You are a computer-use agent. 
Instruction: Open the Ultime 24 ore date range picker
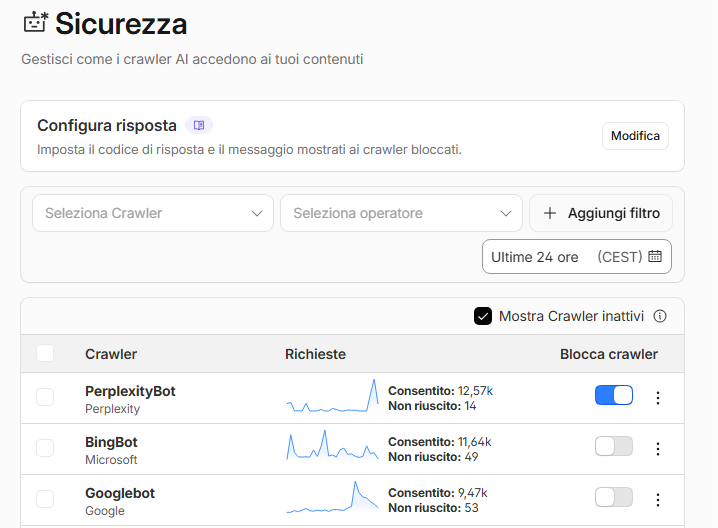click(577, 256)
